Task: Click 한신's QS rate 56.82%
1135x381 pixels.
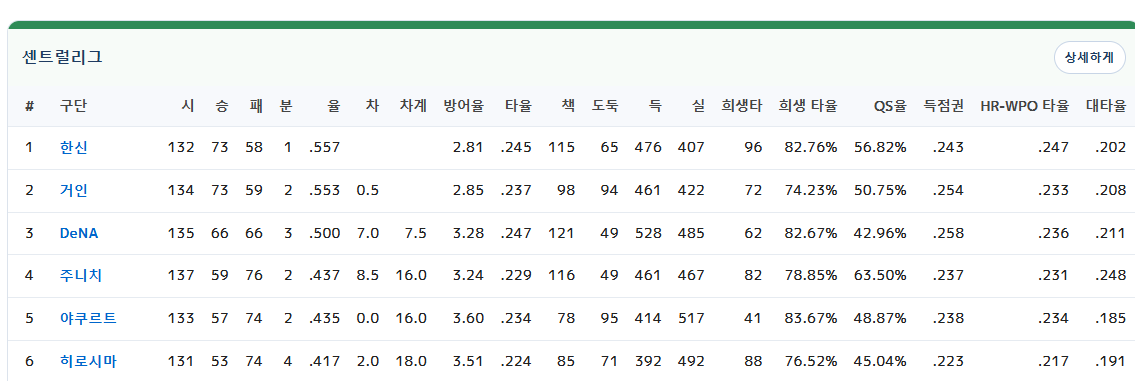Action: (x=880, y=148)
